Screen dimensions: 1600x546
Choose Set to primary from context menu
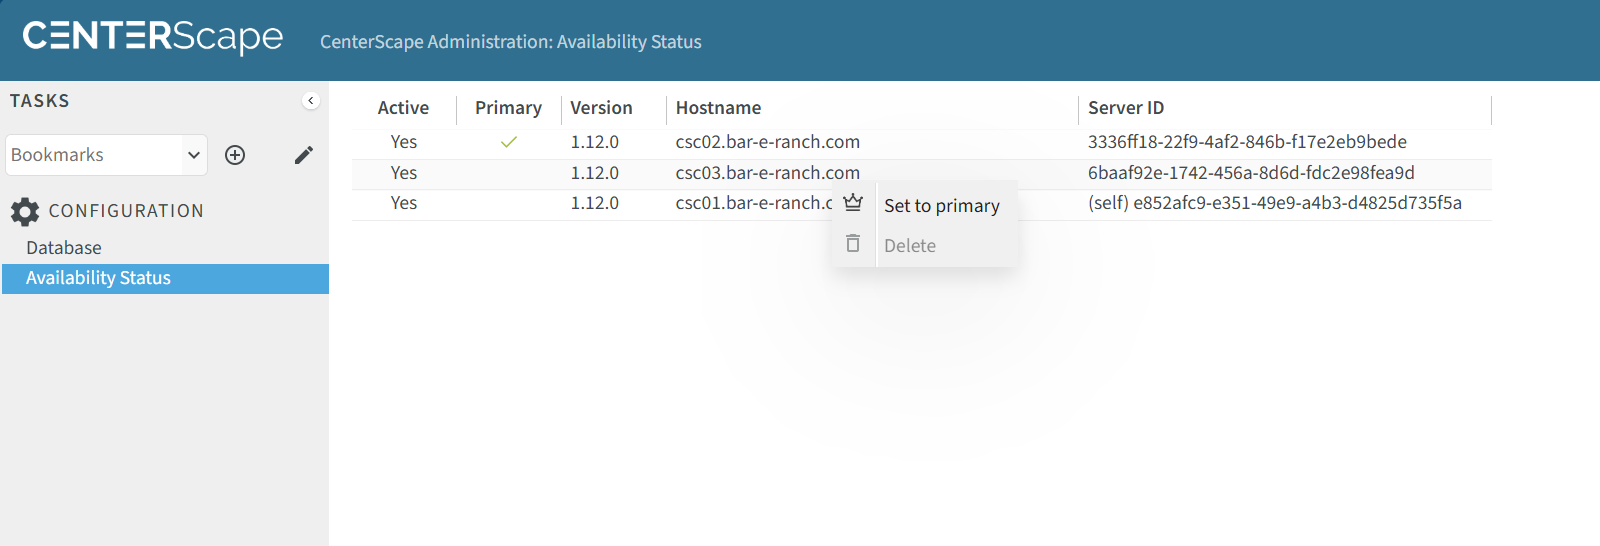941,206
